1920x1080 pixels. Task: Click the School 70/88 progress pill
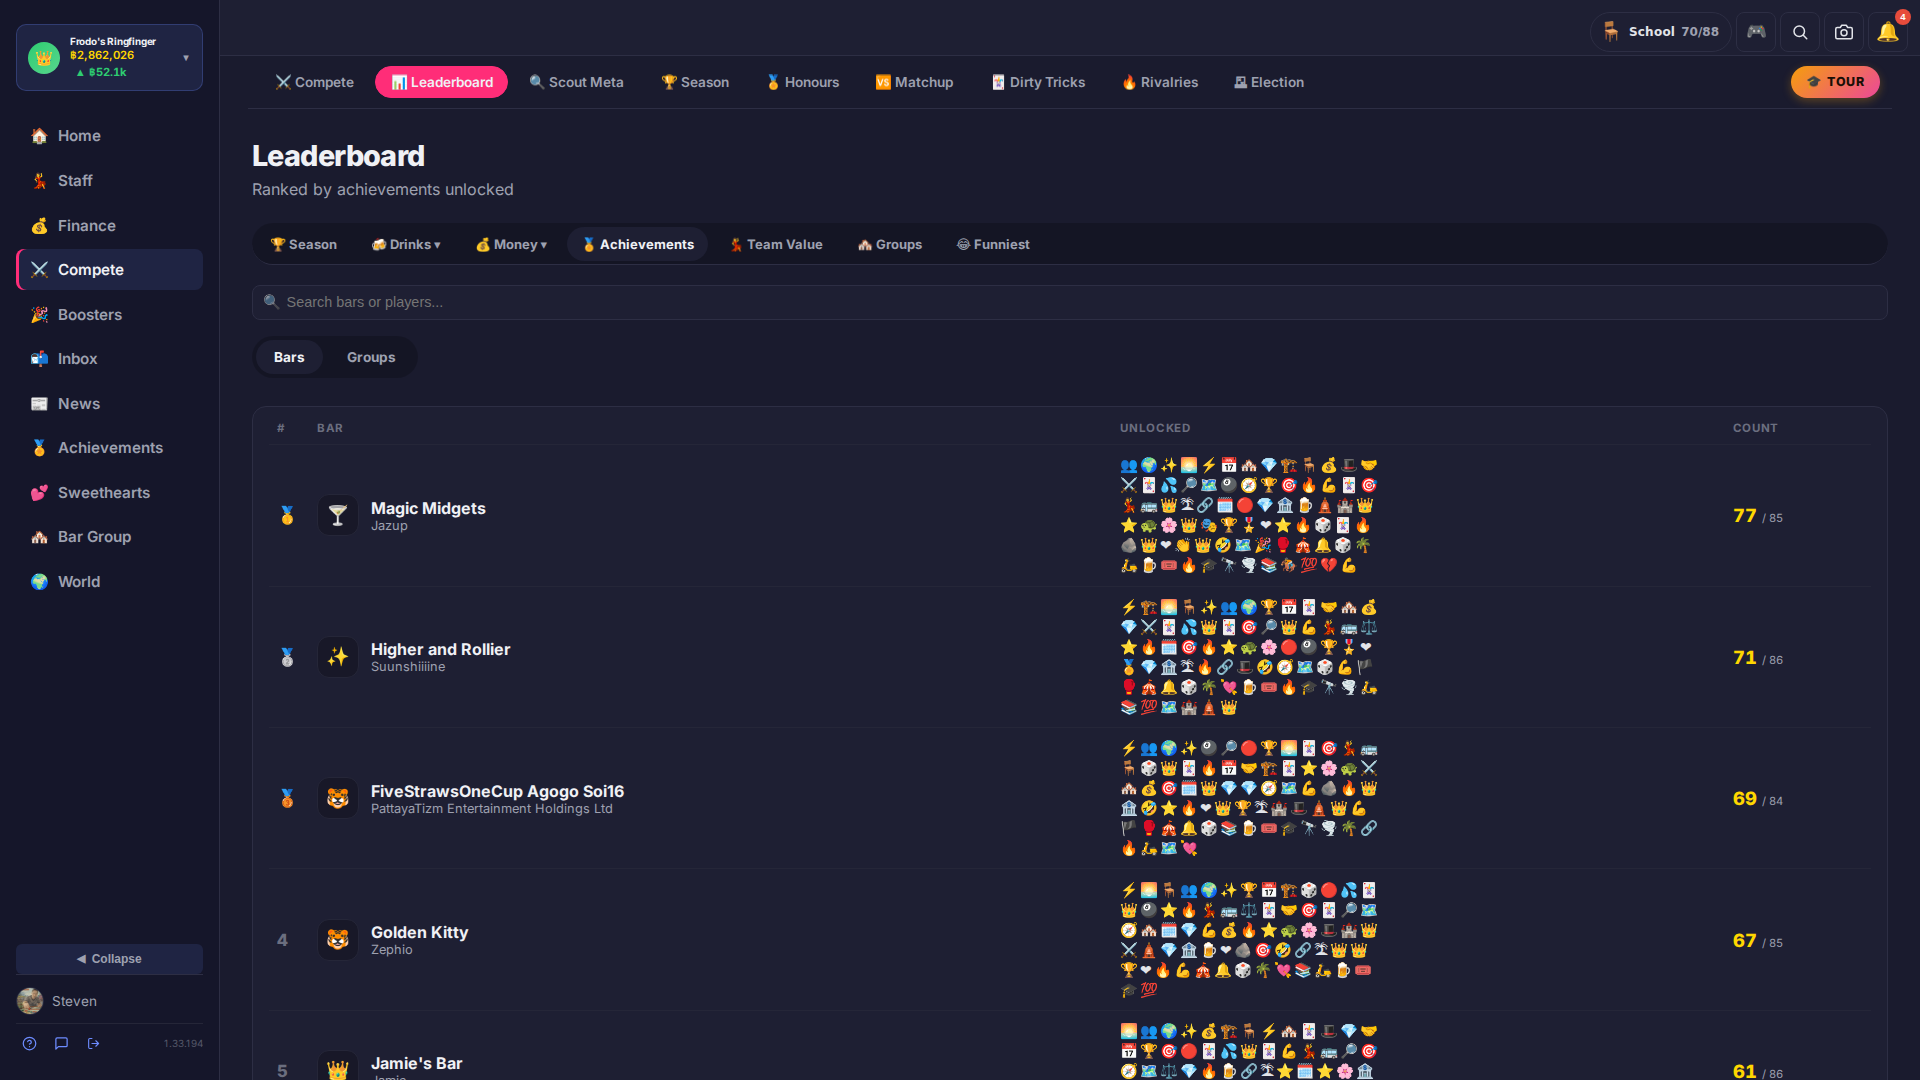click(1661, 32)
